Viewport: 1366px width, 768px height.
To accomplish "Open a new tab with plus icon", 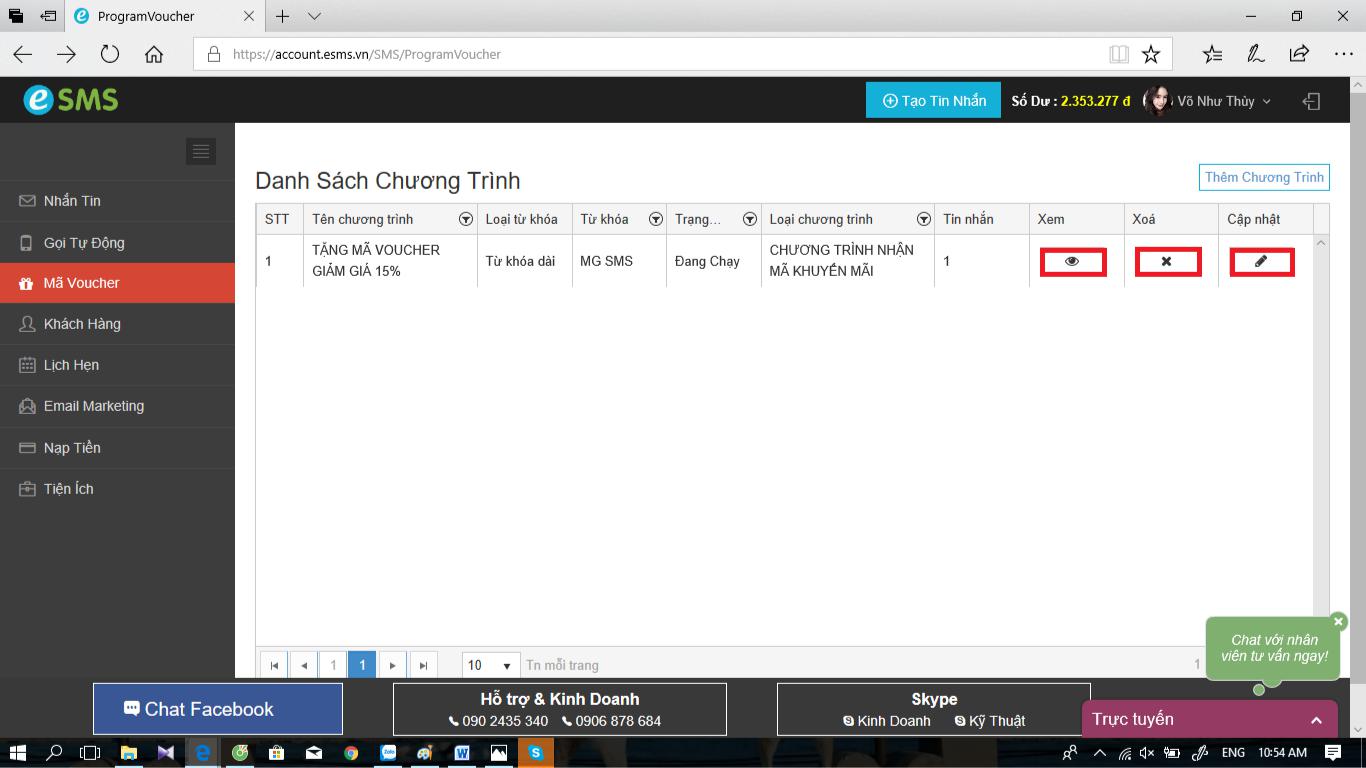I will pos(283,16).
